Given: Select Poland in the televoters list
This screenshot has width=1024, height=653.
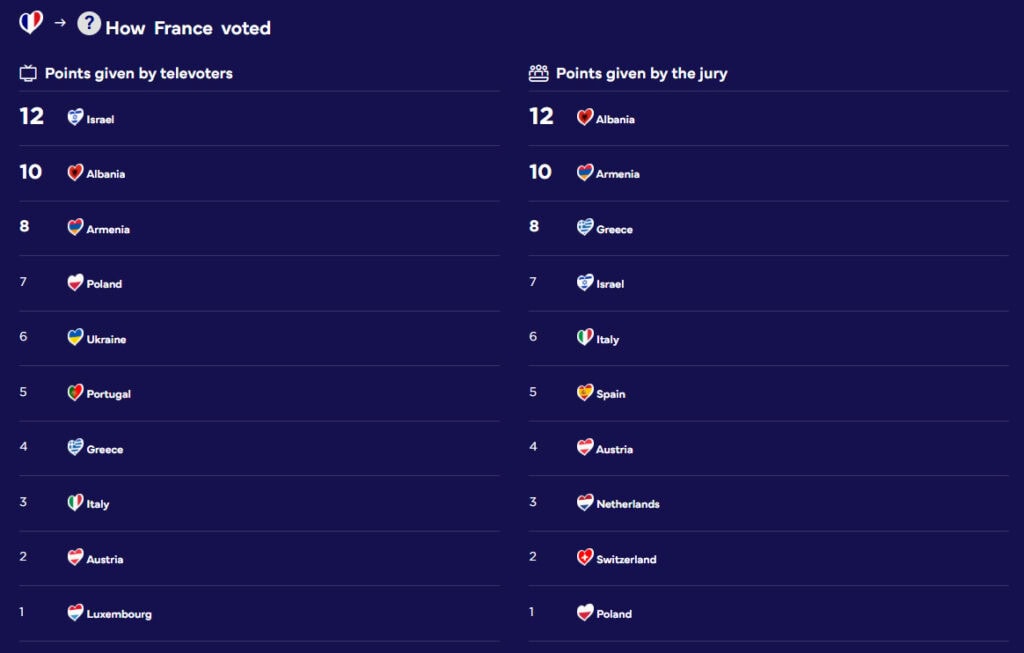Looking at the screenshot, I should pyautogui.click(x=104, y=284).
